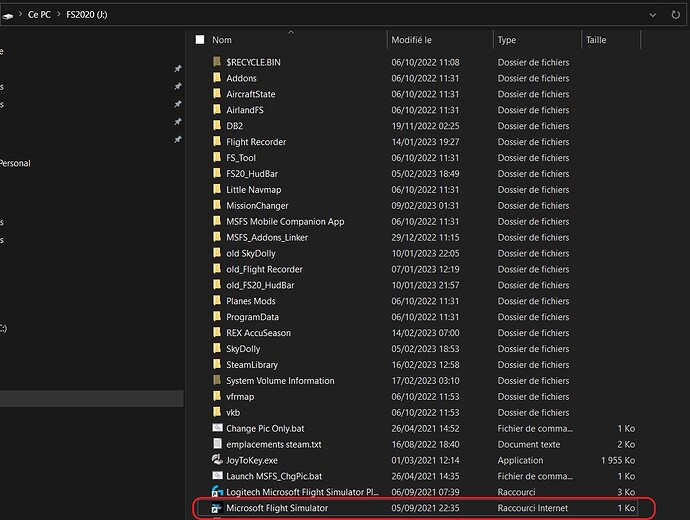Click the DB2 folder icon
The width and height of the screenshot is (690, 520).
[x=217, y=125]
